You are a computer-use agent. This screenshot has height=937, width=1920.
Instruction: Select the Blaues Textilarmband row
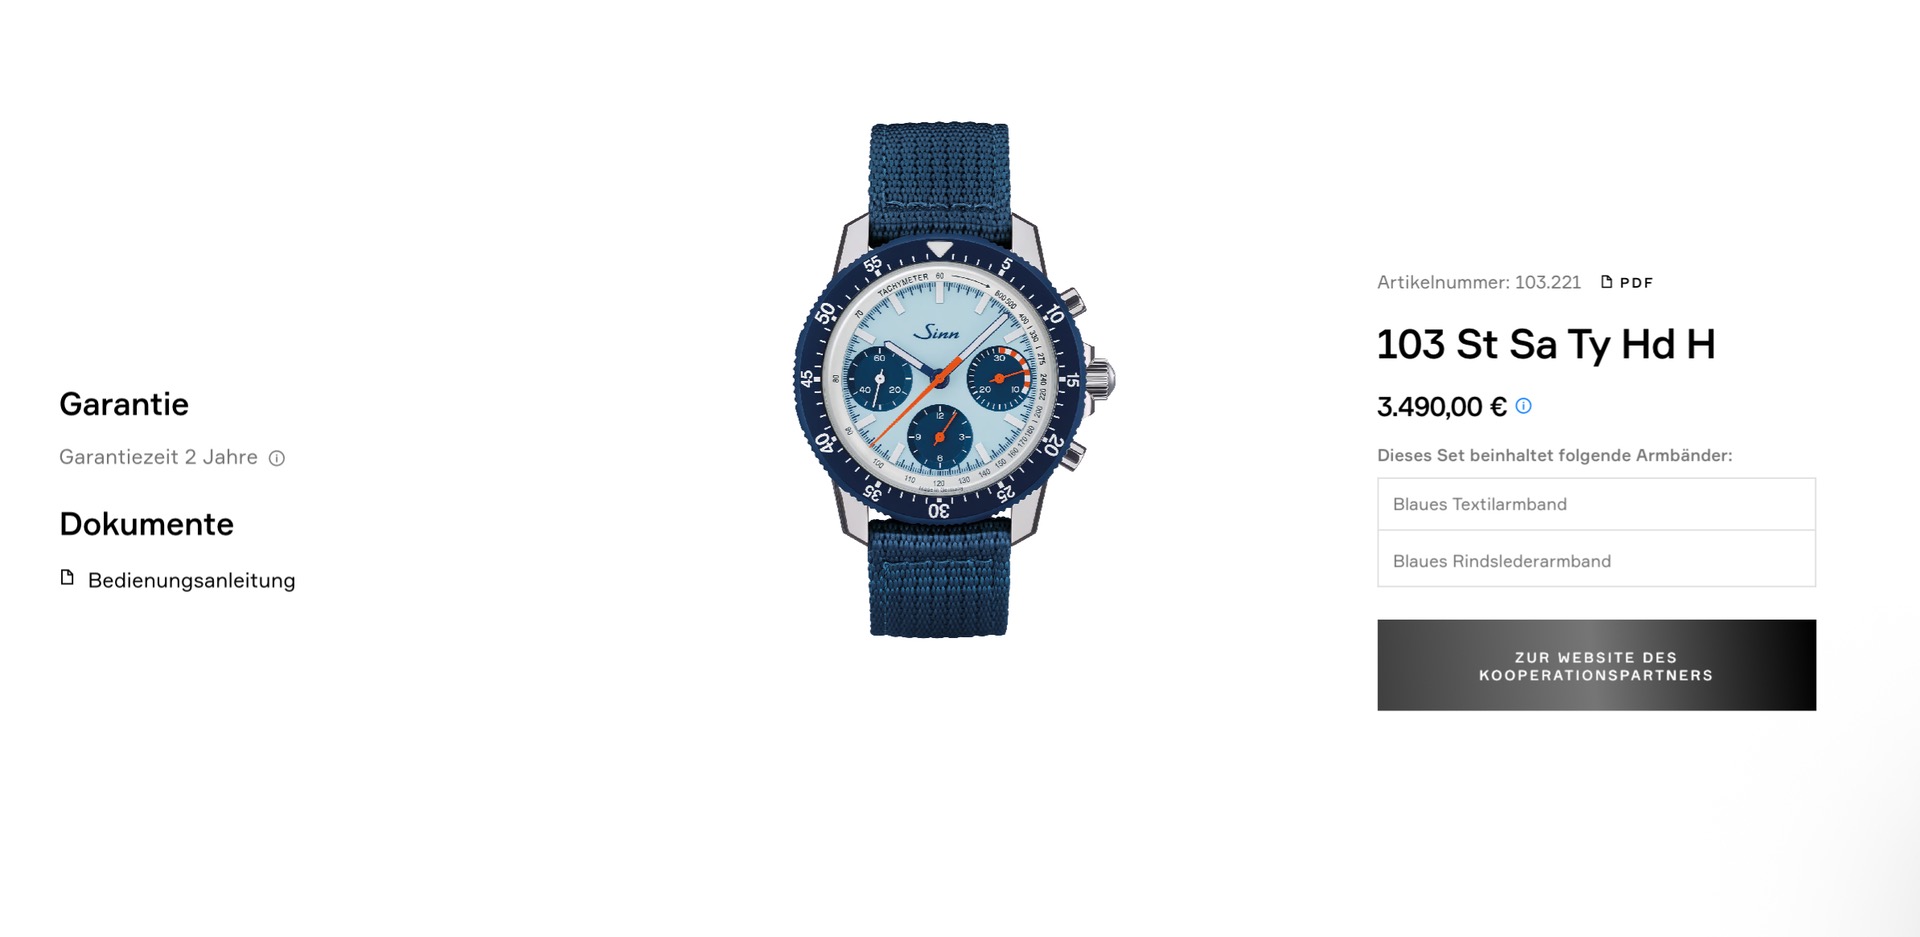(x=1596, y=504)
